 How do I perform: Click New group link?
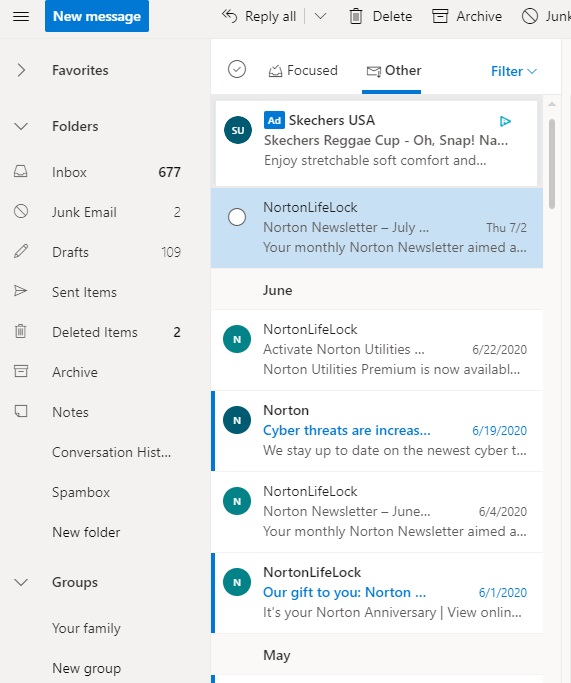(87, 668)
